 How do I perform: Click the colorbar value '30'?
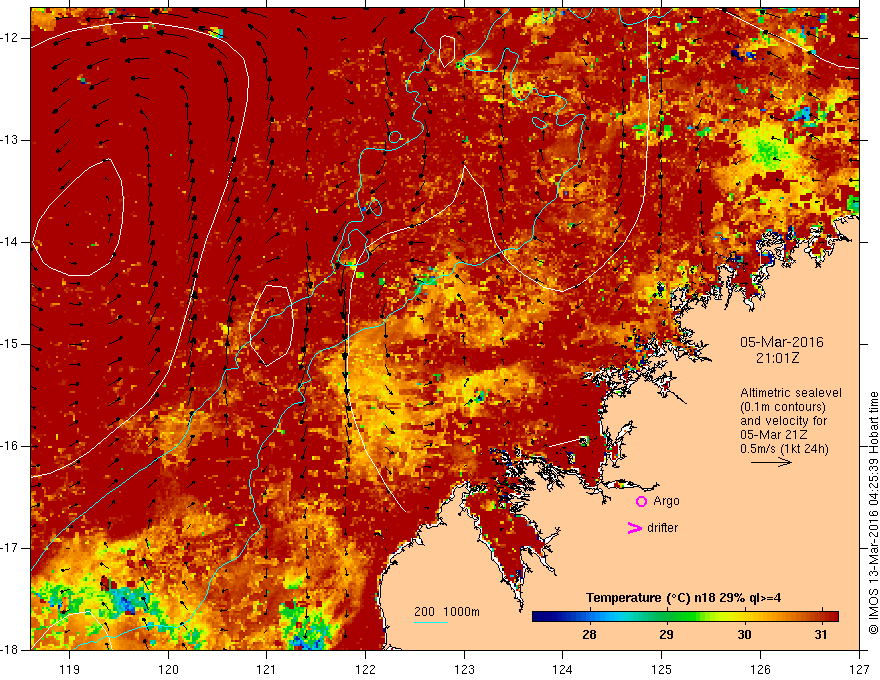(x=744, y=635)
